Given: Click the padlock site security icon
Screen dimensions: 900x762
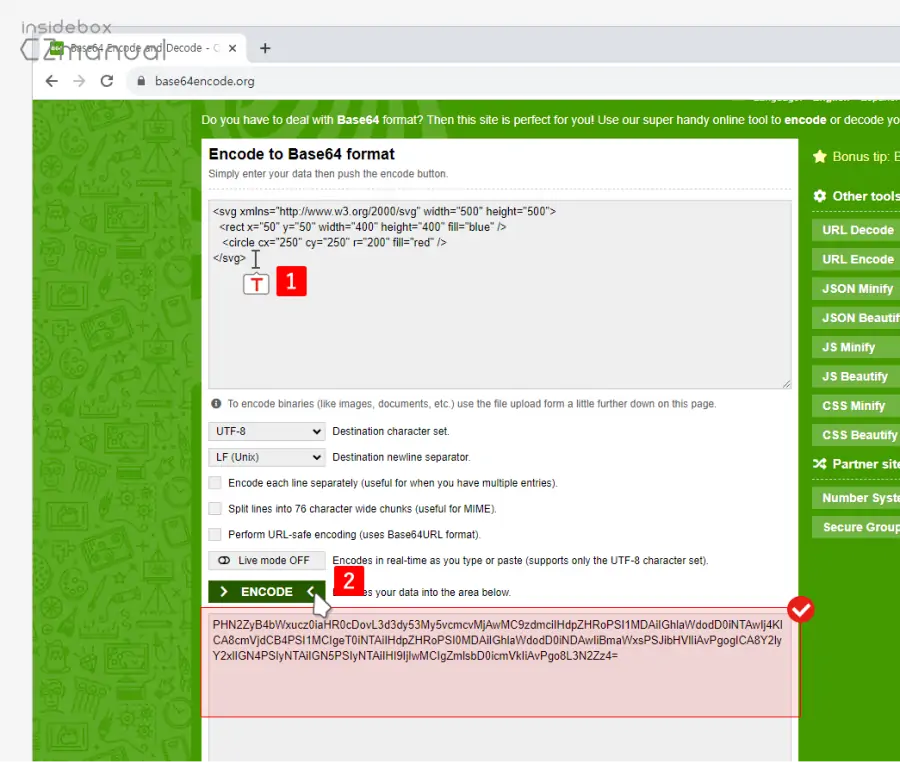Looking at the screenshot, I should click(x=141, y=81).
